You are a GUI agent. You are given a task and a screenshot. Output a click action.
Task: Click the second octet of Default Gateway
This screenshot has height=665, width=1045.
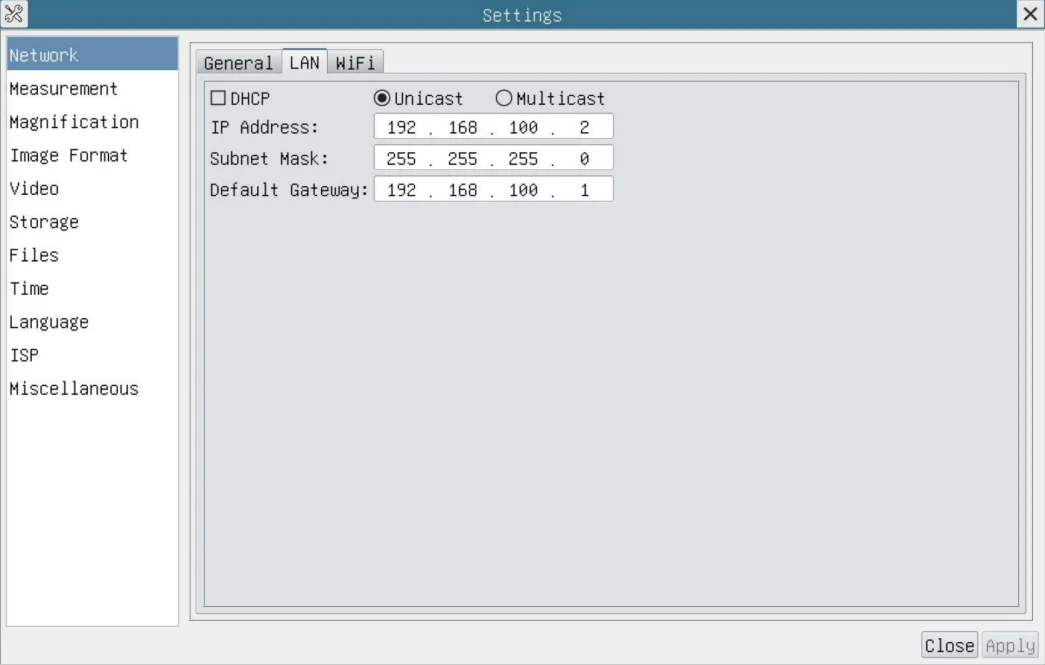[x=463, y=190]
